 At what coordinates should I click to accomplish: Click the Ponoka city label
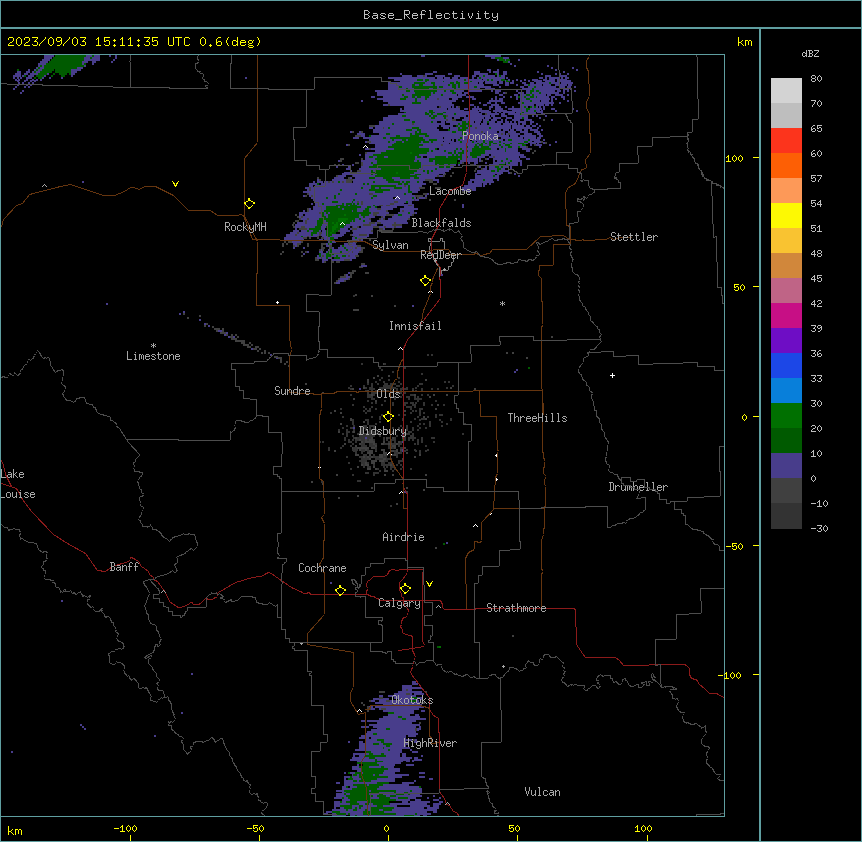(x=480, y=136)
